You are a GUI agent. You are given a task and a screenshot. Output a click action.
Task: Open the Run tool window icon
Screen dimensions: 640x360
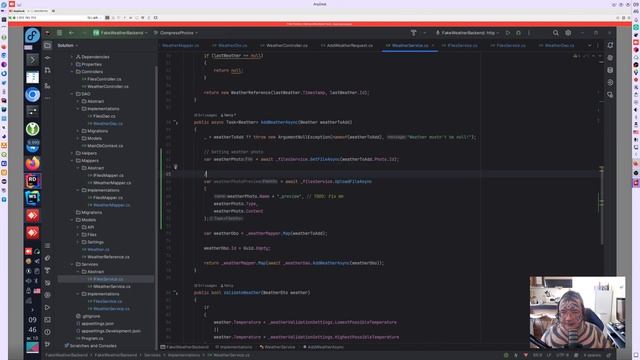click(x=47, y=307)
